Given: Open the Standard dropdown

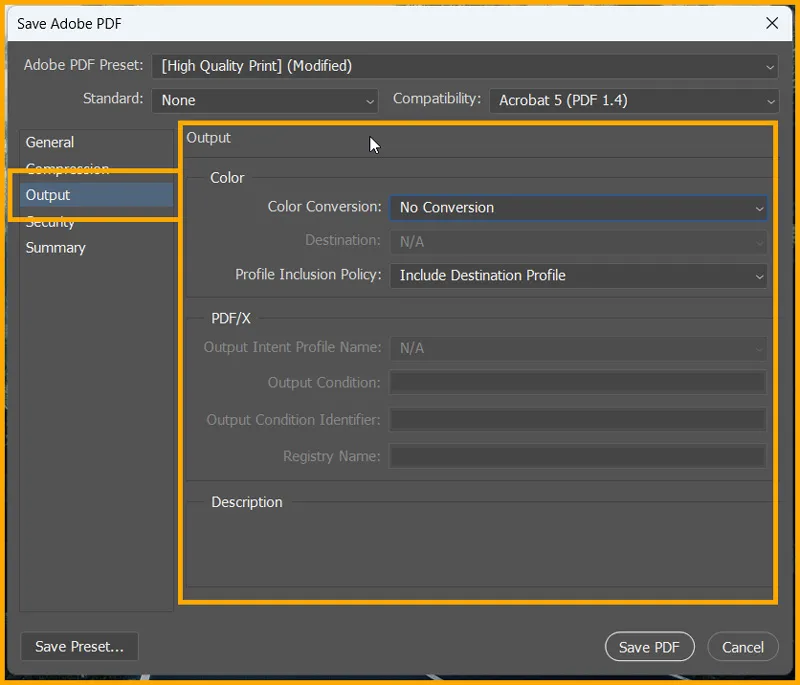Looking at the screenshot, I should click(x=265, y=100).
